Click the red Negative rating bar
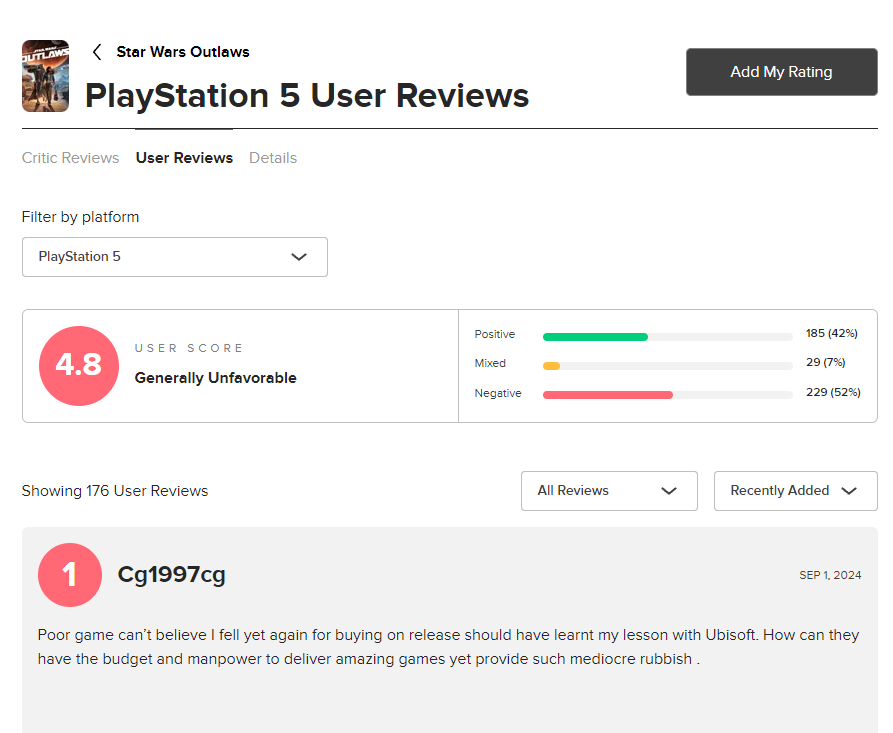893x733 pixels. pos(607,395)
